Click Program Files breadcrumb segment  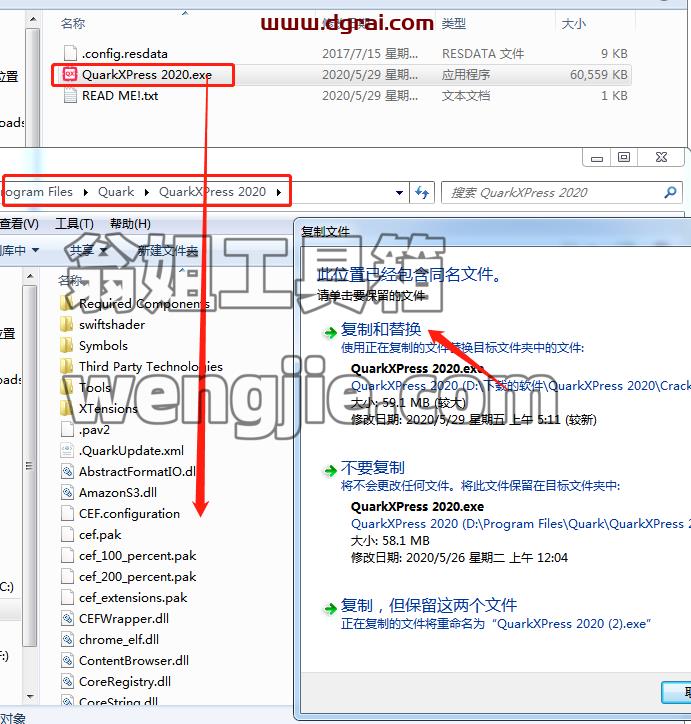coord(38,192)
